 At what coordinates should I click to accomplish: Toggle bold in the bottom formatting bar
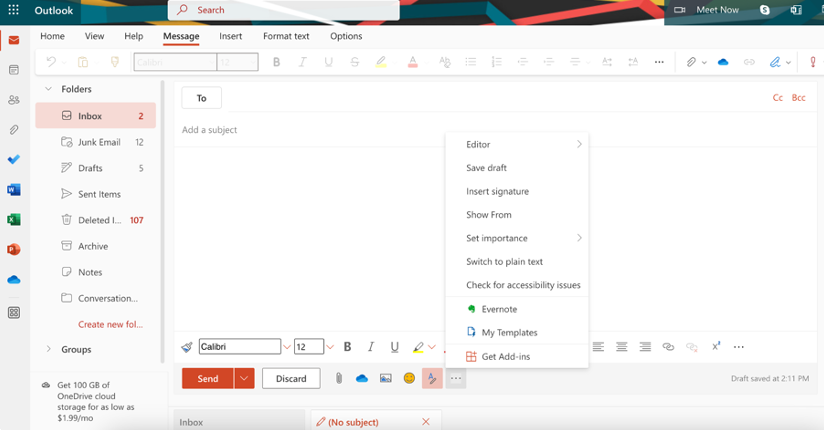[347, 347]
